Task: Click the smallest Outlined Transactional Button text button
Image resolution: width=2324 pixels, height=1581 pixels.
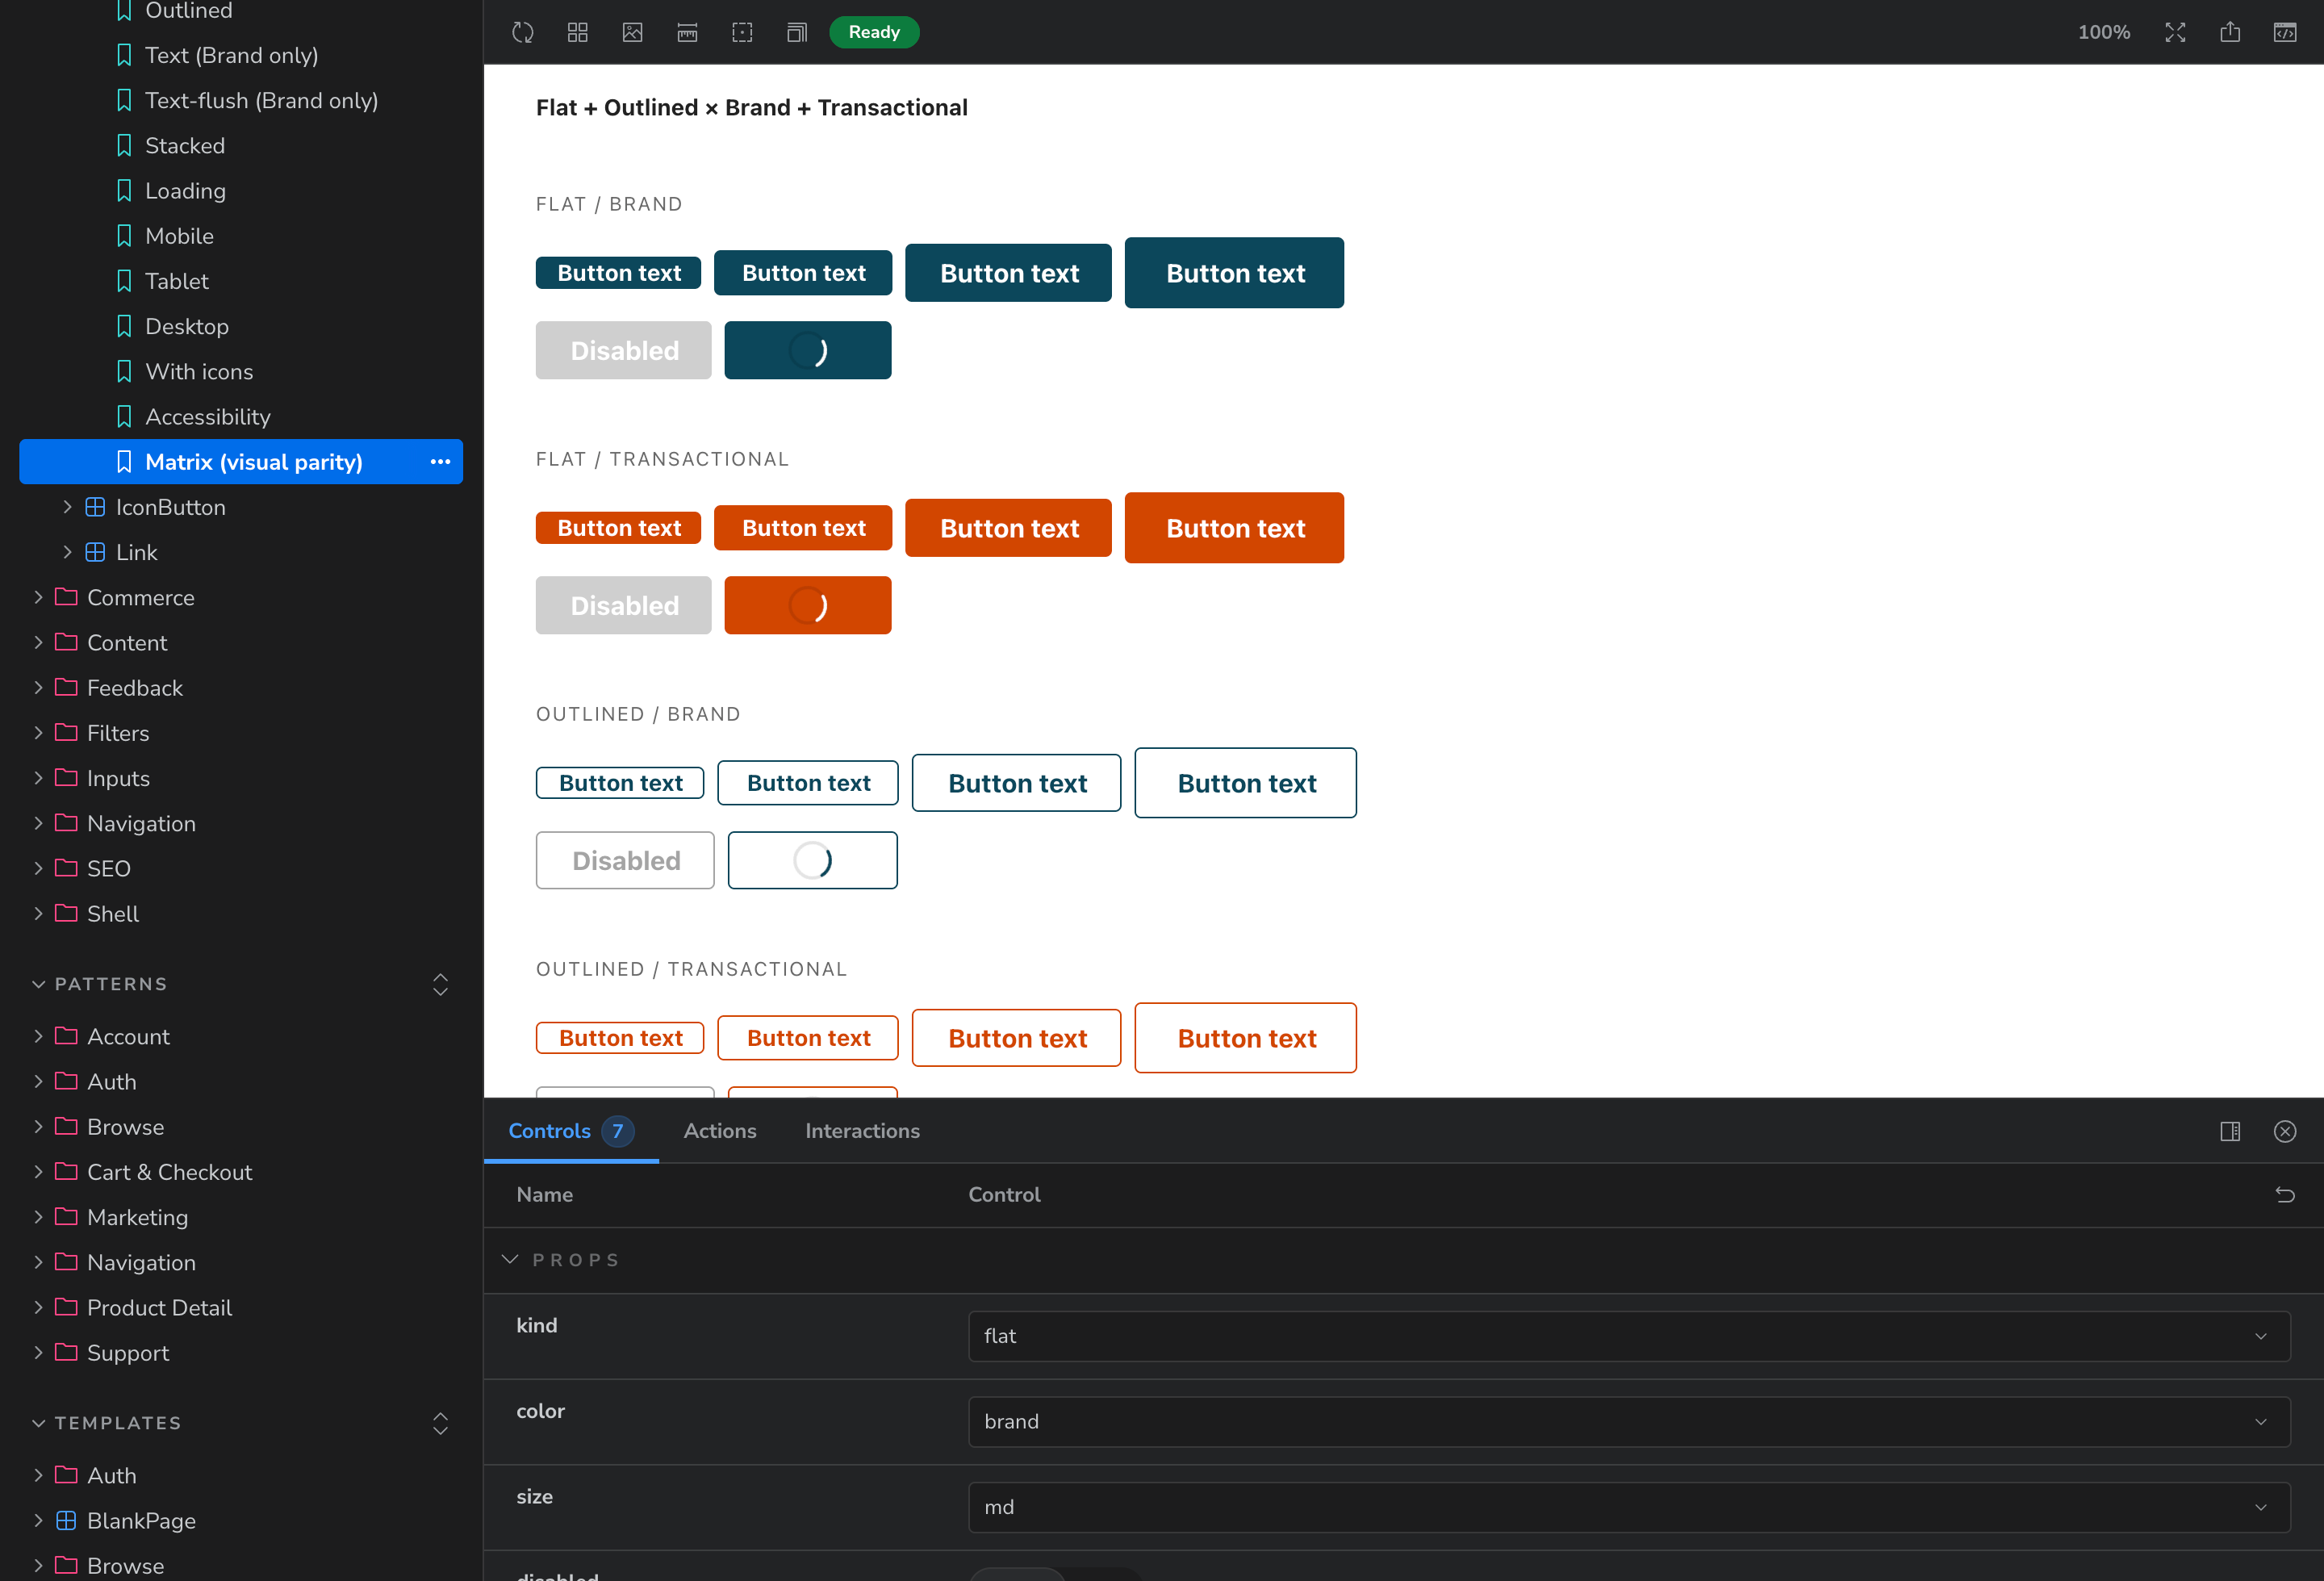Action: [x=620, y=1038]
